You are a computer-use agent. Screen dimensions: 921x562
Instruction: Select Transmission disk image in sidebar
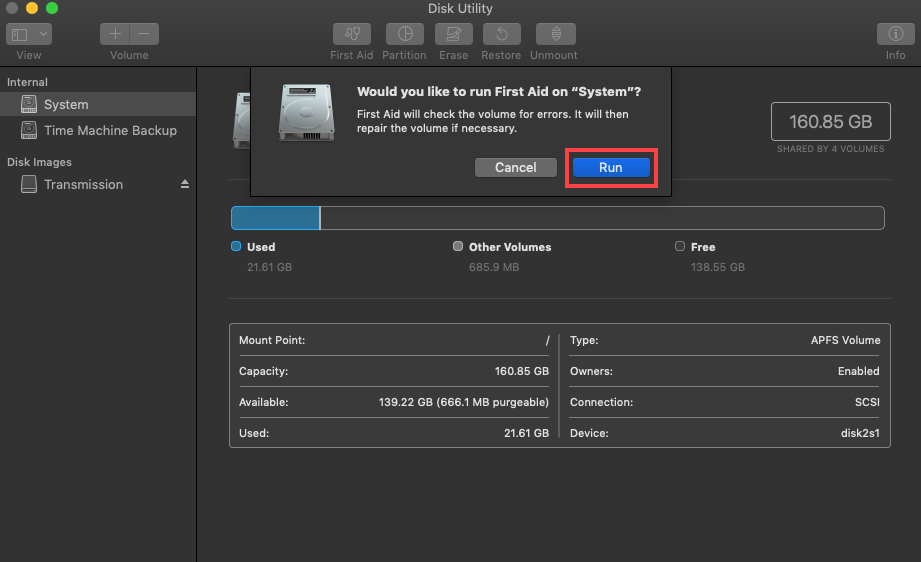(83, 184)
